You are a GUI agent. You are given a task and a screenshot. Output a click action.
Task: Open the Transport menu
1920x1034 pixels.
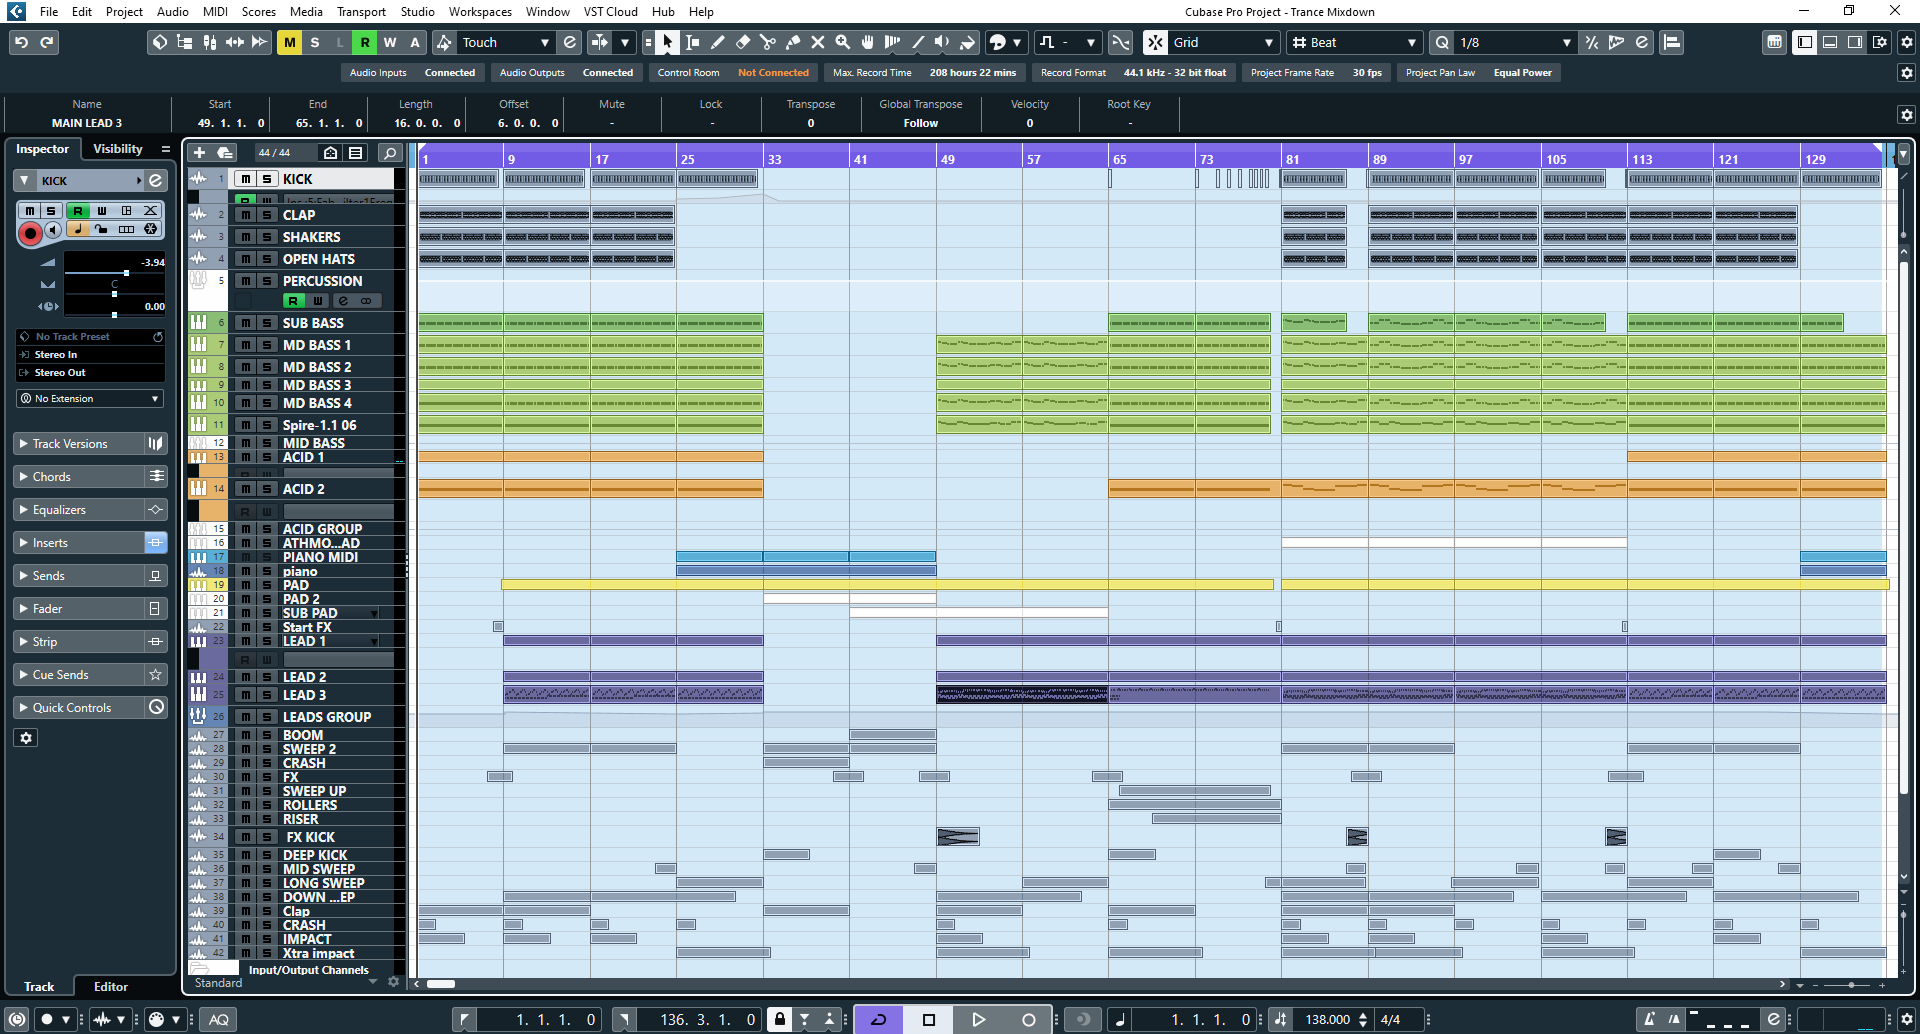pos(360,12)
